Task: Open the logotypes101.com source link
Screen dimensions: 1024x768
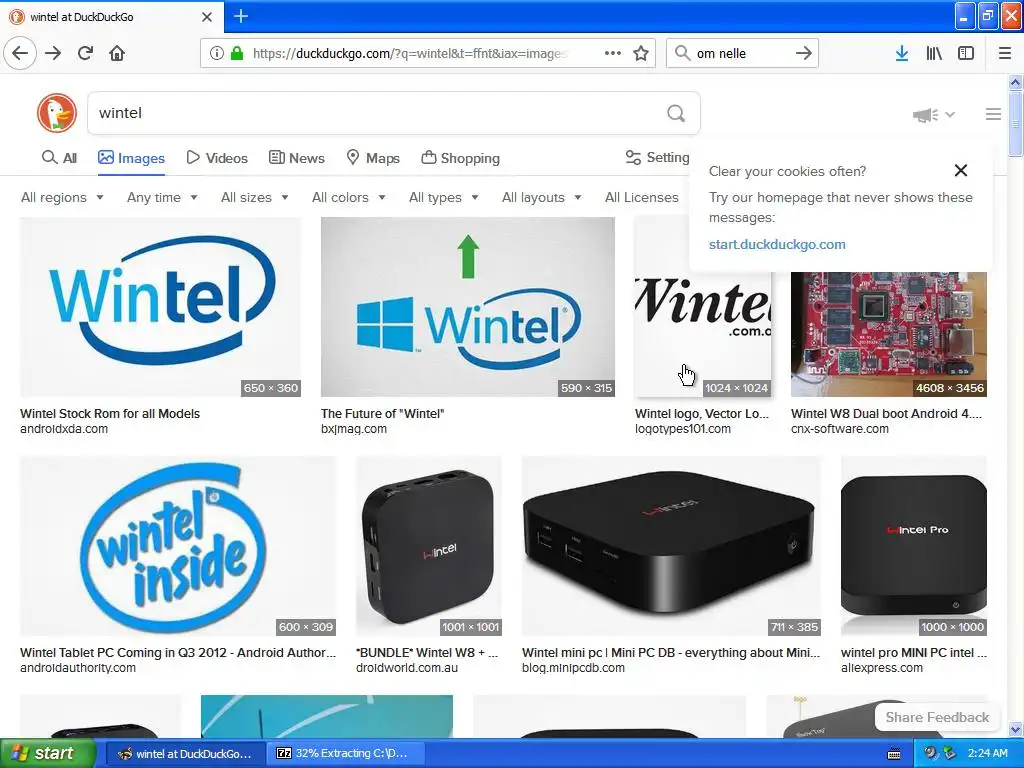Action: (x=682, y=429)
